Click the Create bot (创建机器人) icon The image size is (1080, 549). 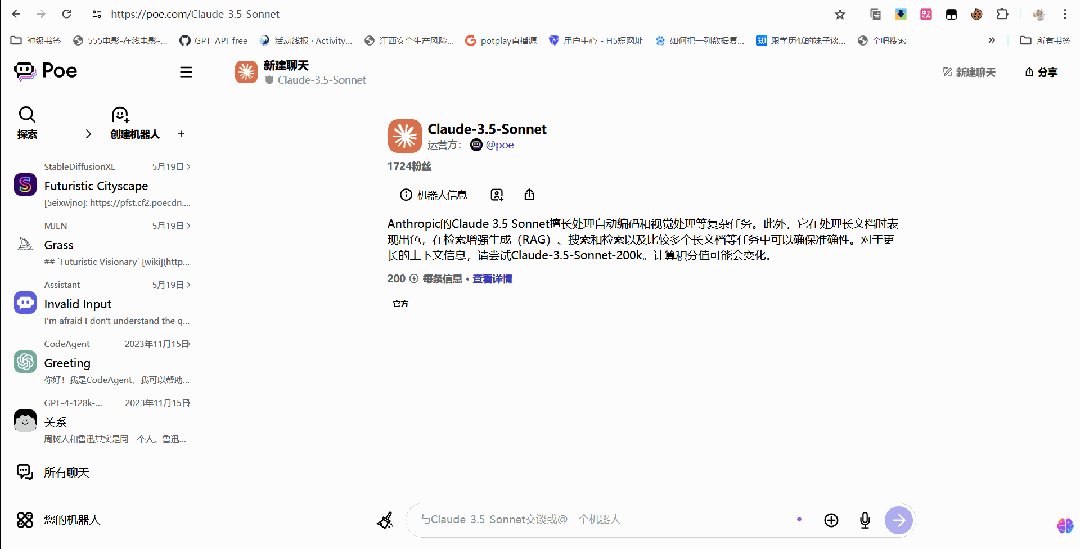pos(121,114)
